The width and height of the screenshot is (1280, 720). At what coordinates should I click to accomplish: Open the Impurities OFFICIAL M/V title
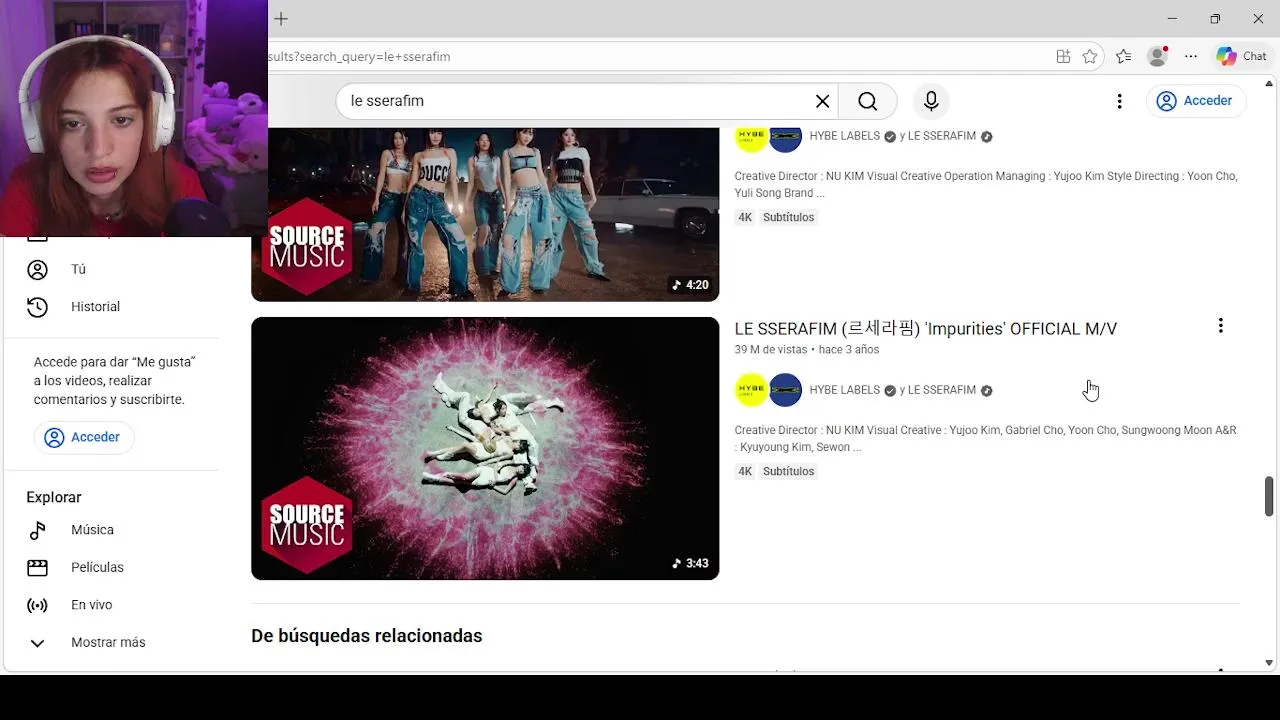pos(925,329)
